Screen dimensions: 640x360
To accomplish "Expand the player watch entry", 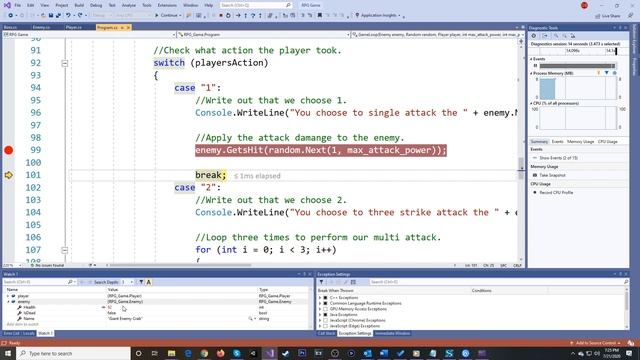I will [8, 296].
